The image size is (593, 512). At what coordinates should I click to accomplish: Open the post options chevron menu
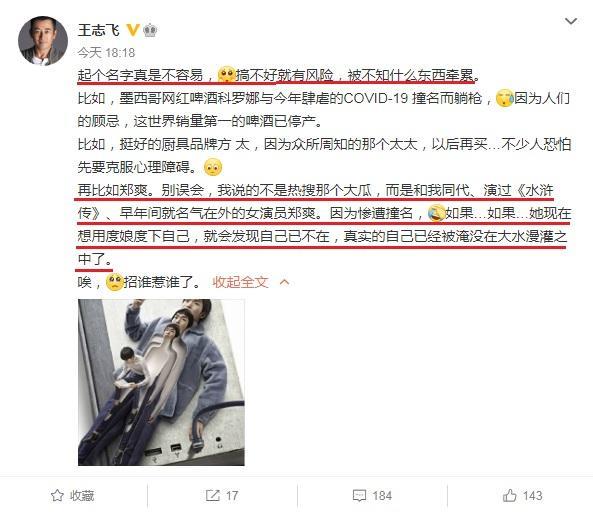571,21
